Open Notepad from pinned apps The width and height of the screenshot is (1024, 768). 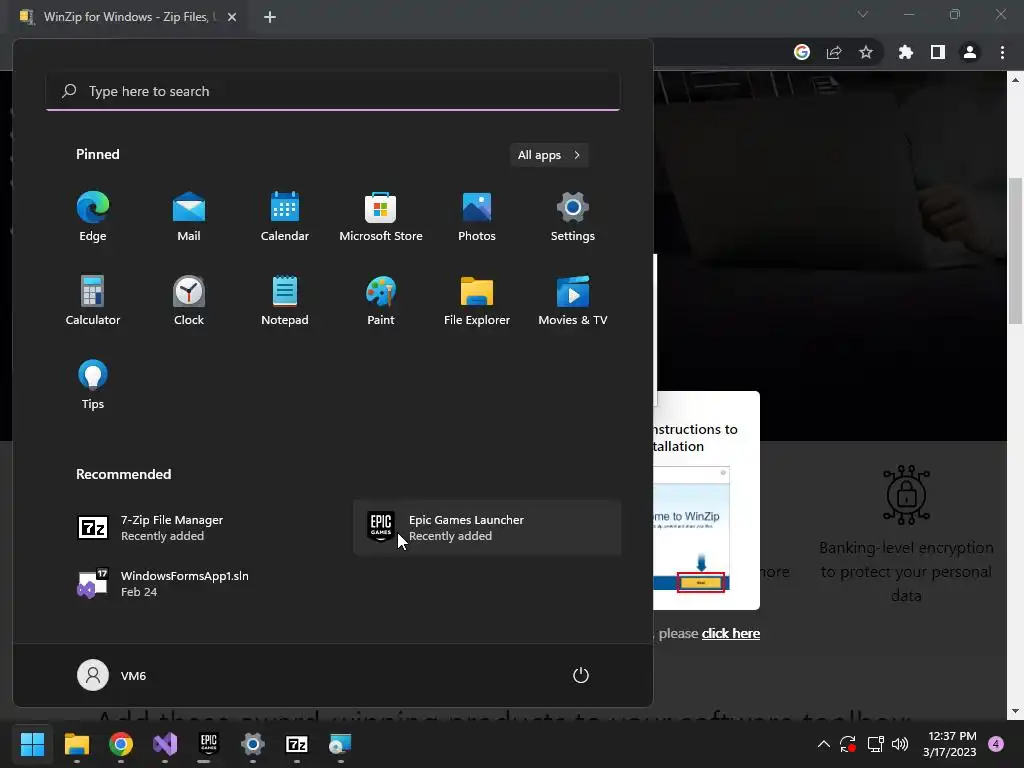click(x=285, y=301)
